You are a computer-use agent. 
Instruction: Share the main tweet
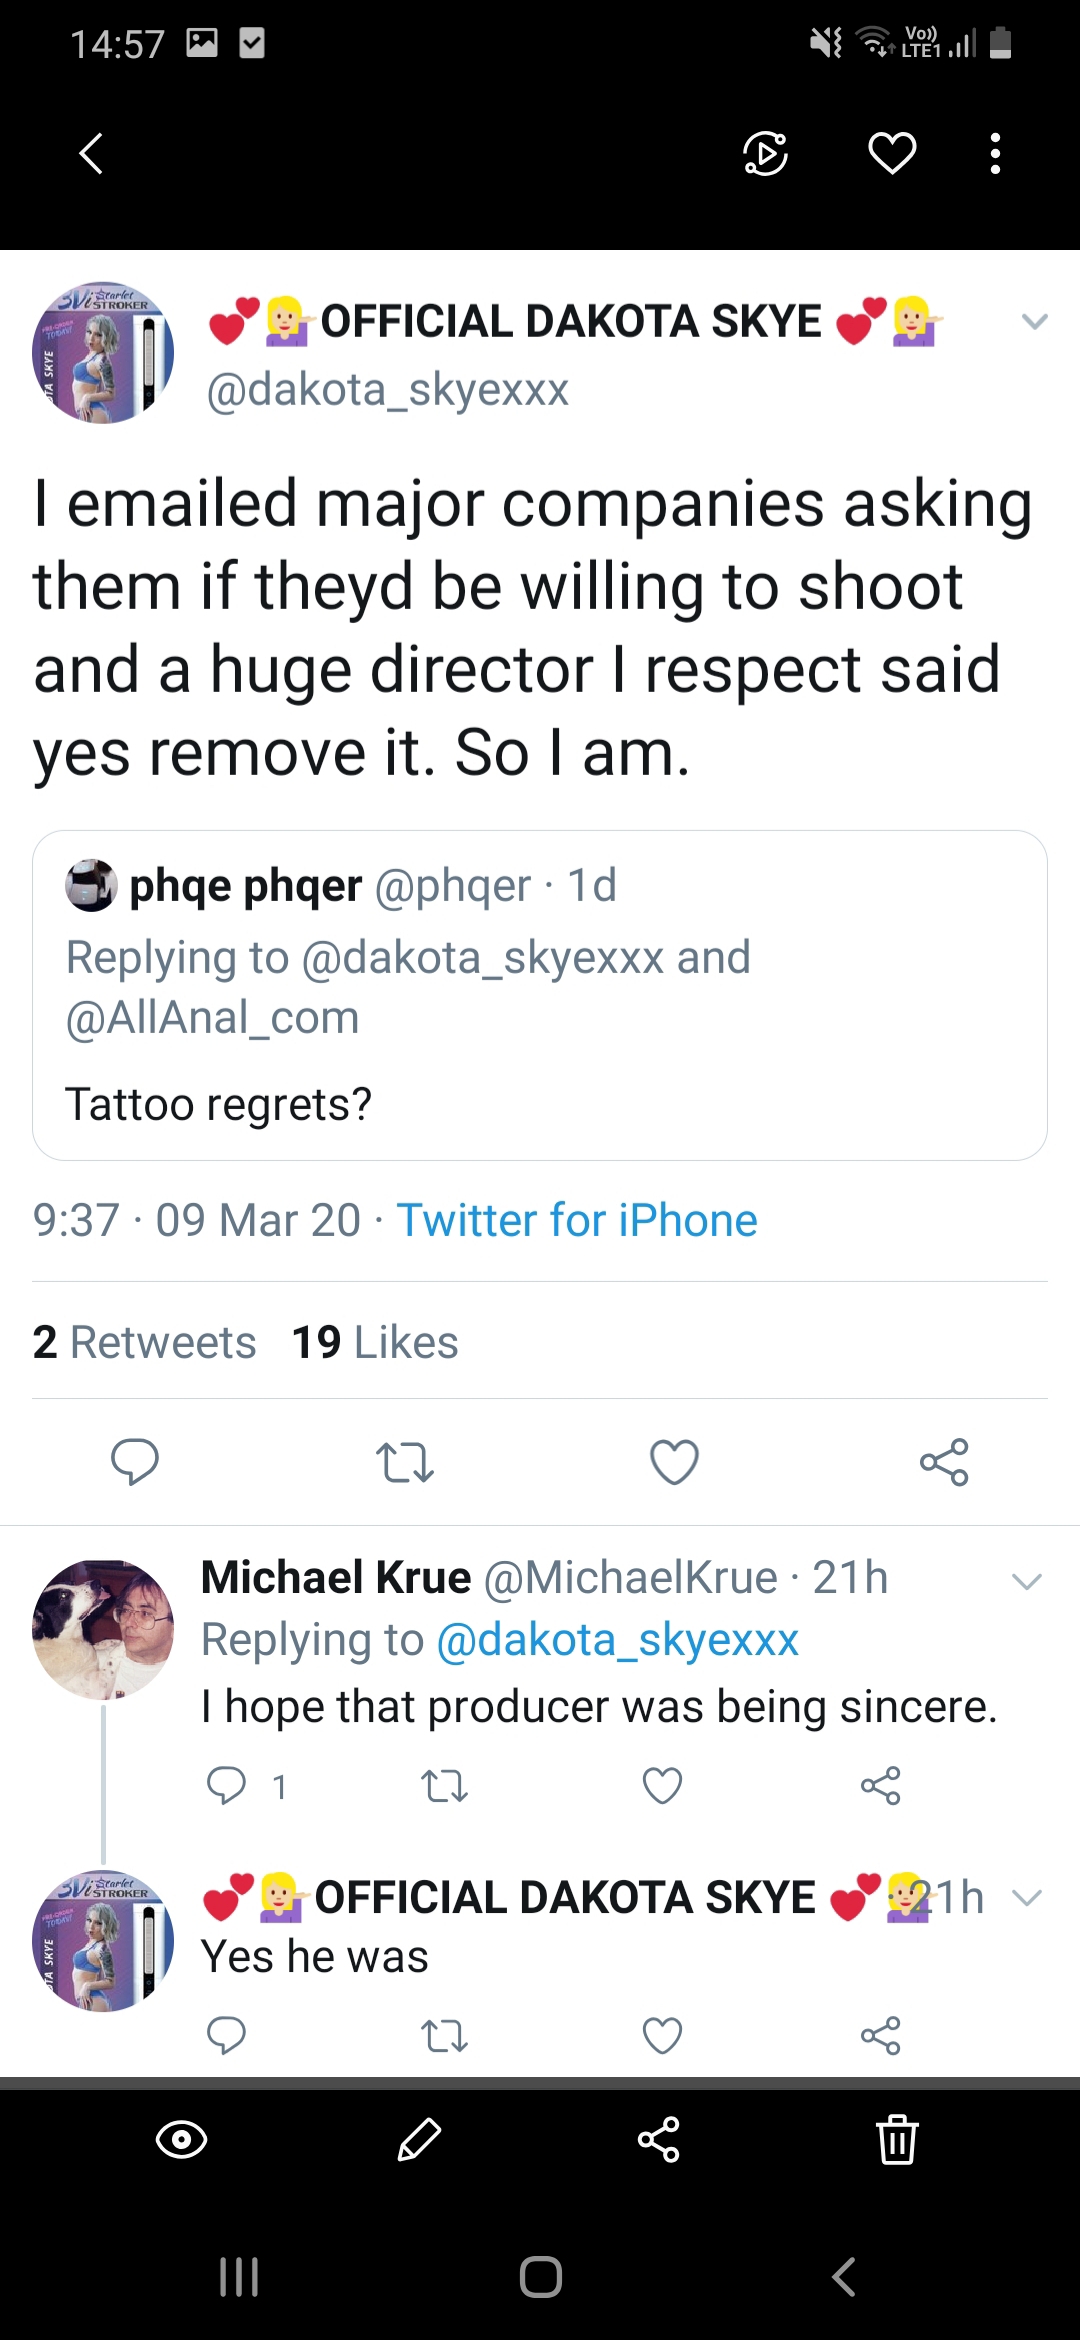[x=944, y=1462]
